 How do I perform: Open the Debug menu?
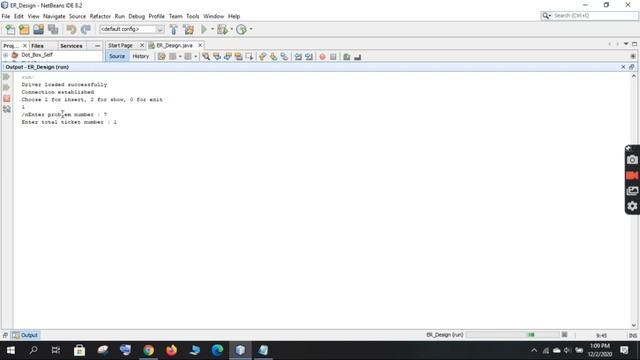click(136, 16)
